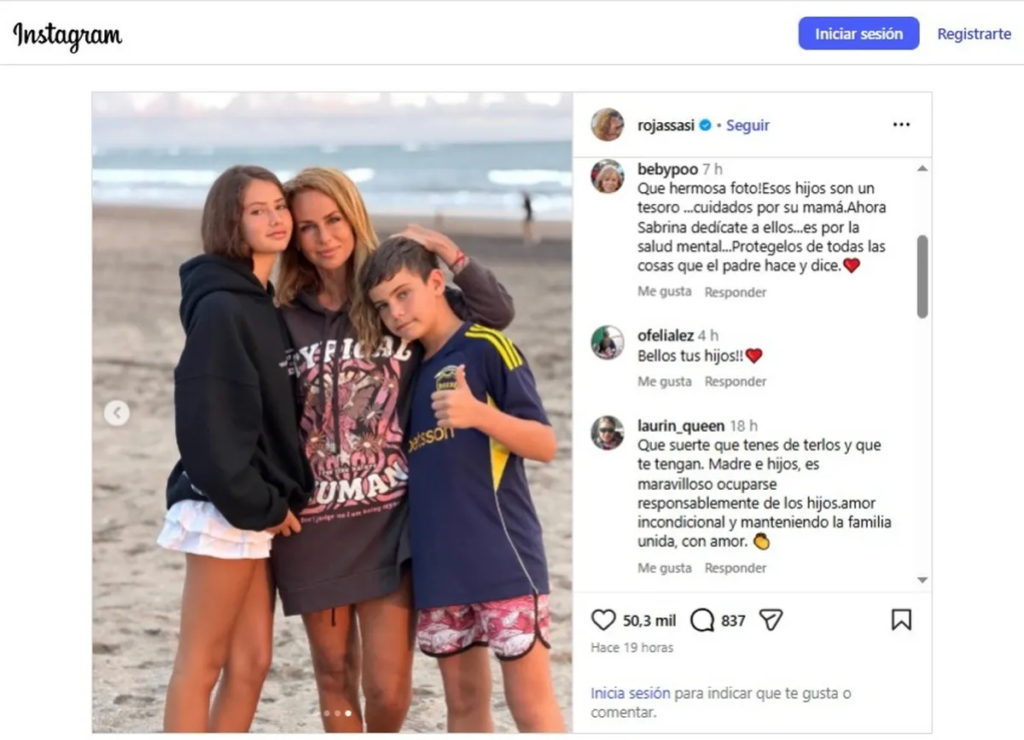Viewport: 1024px width, 740px height.
Task: Click the comments scrollbar thumb
Action: (921, 277)
